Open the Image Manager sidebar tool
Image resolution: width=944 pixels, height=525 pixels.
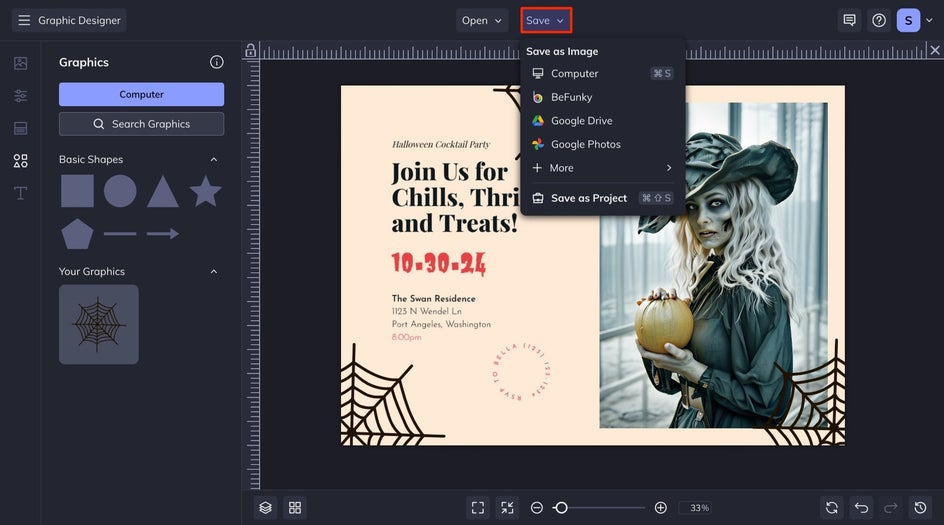20,63
